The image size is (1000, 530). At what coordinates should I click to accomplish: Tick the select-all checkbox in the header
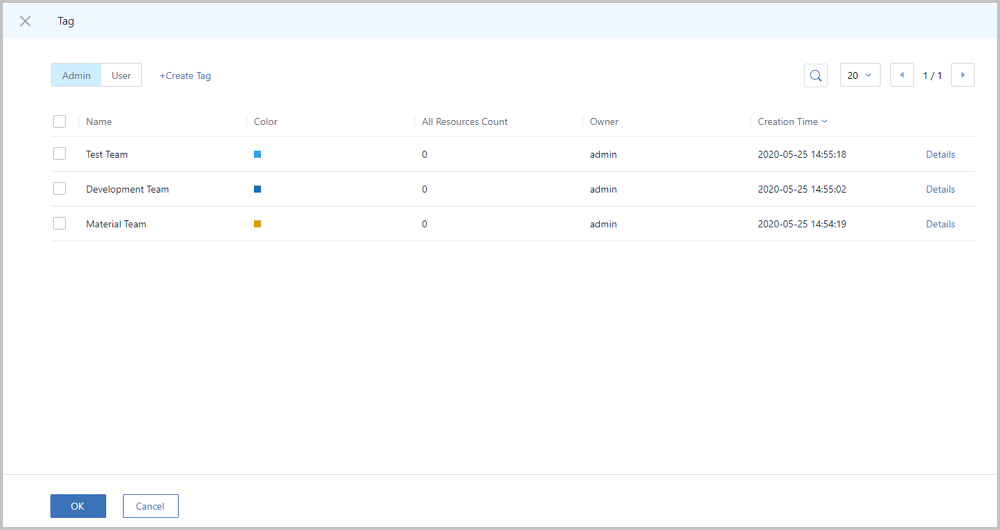[x=59, y=121]
